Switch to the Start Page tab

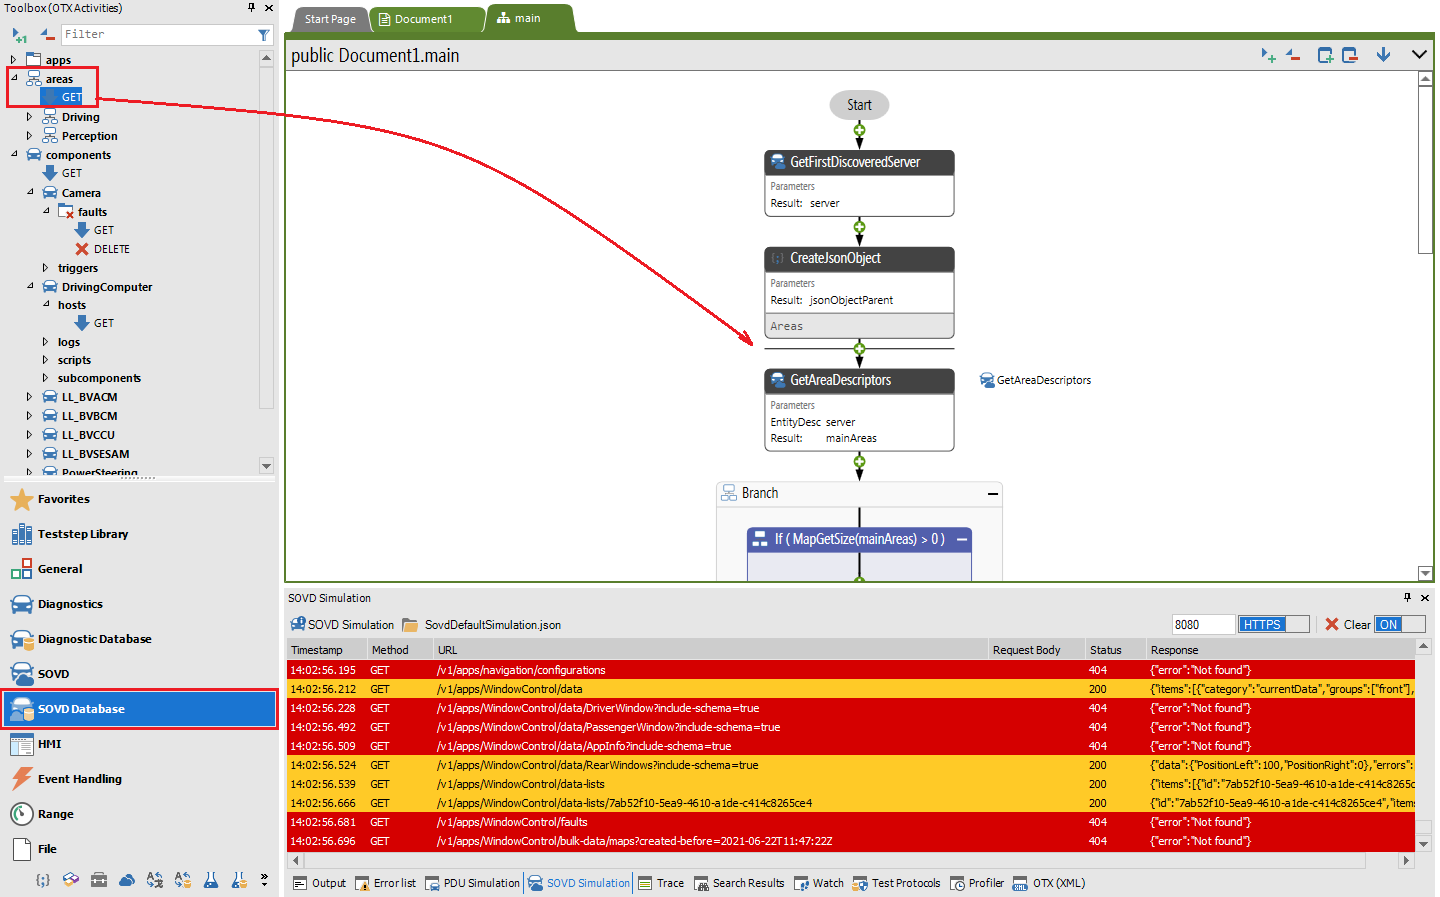coord(330,19)
